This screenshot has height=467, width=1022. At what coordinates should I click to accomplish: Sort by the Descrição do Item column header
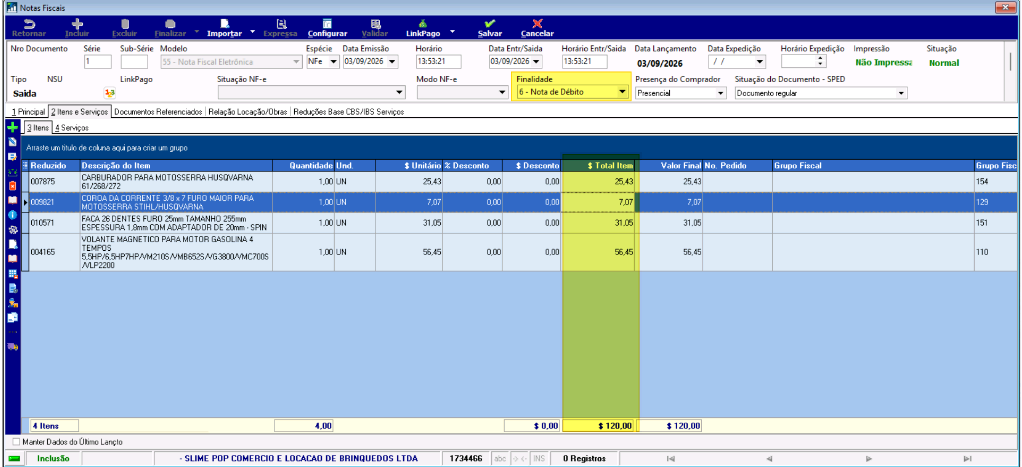pyautogui.click(x=176, y=166)
